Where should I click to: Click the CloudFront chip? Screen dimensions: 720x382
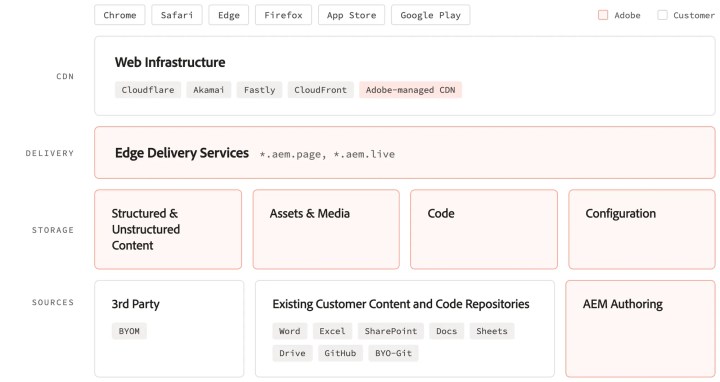[x=321, y=90]
